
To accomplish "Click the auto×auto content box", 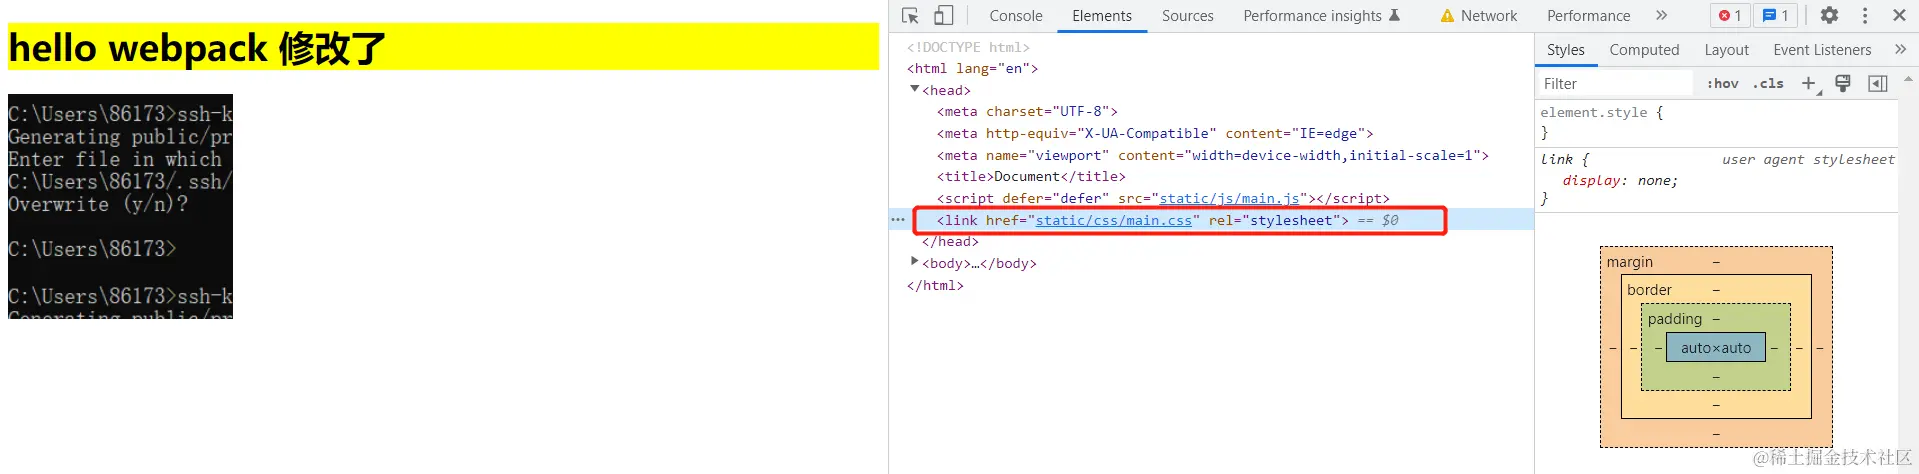I will (1716, 348).
